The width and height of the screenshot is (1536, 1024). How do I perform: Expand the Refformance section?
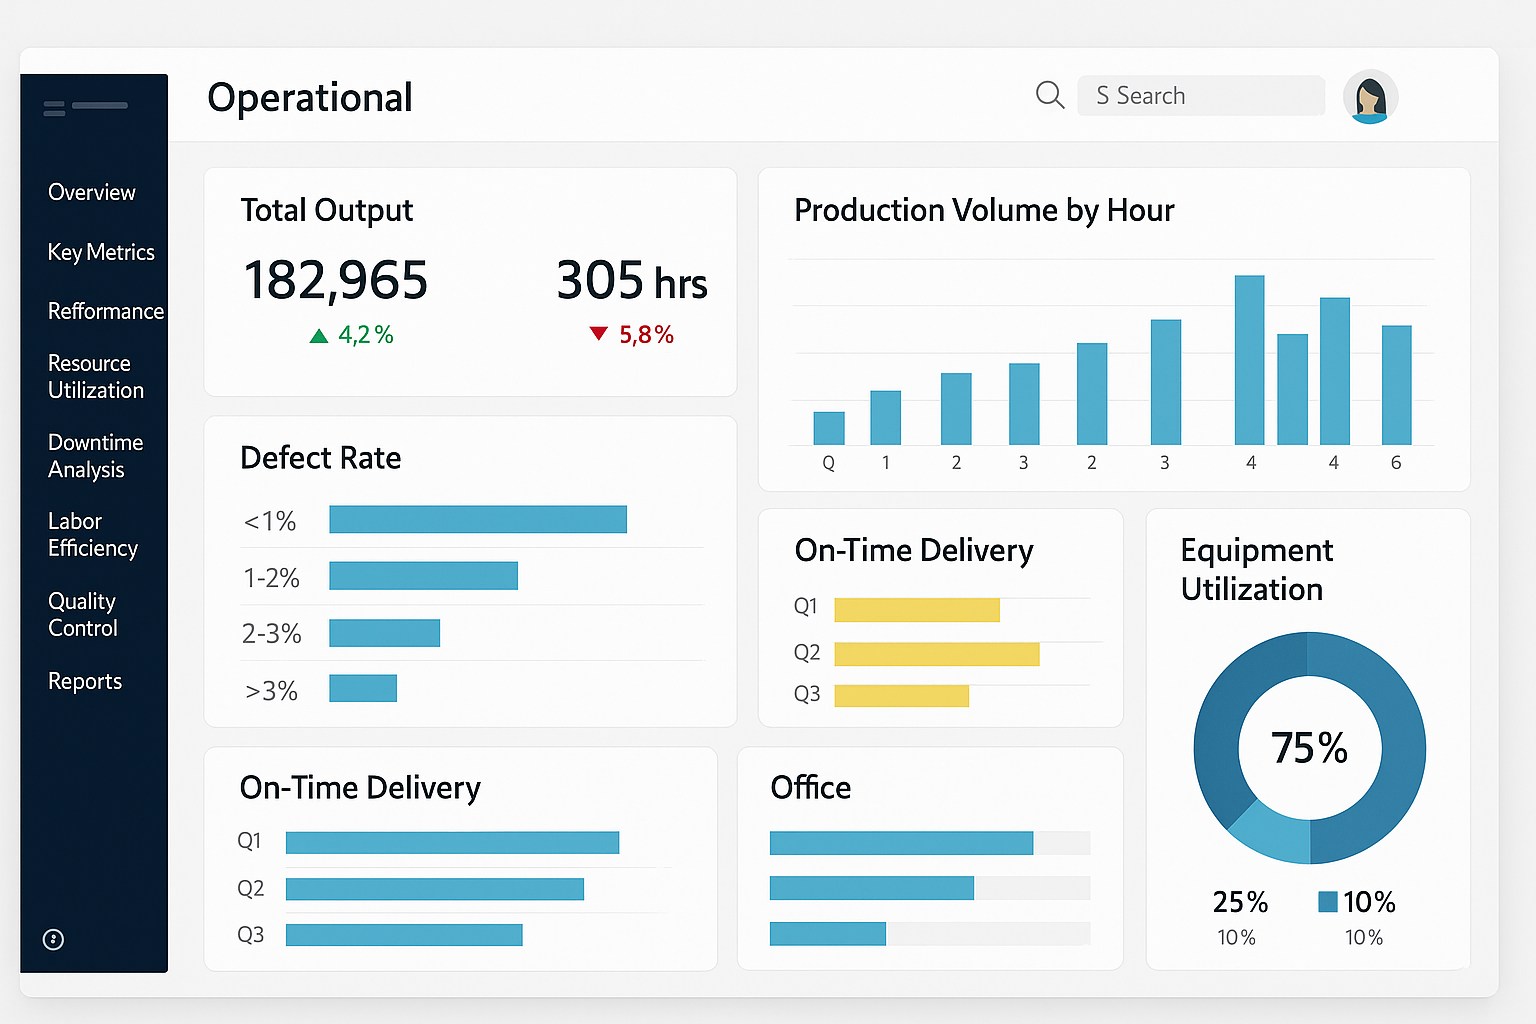click(106, 311)
